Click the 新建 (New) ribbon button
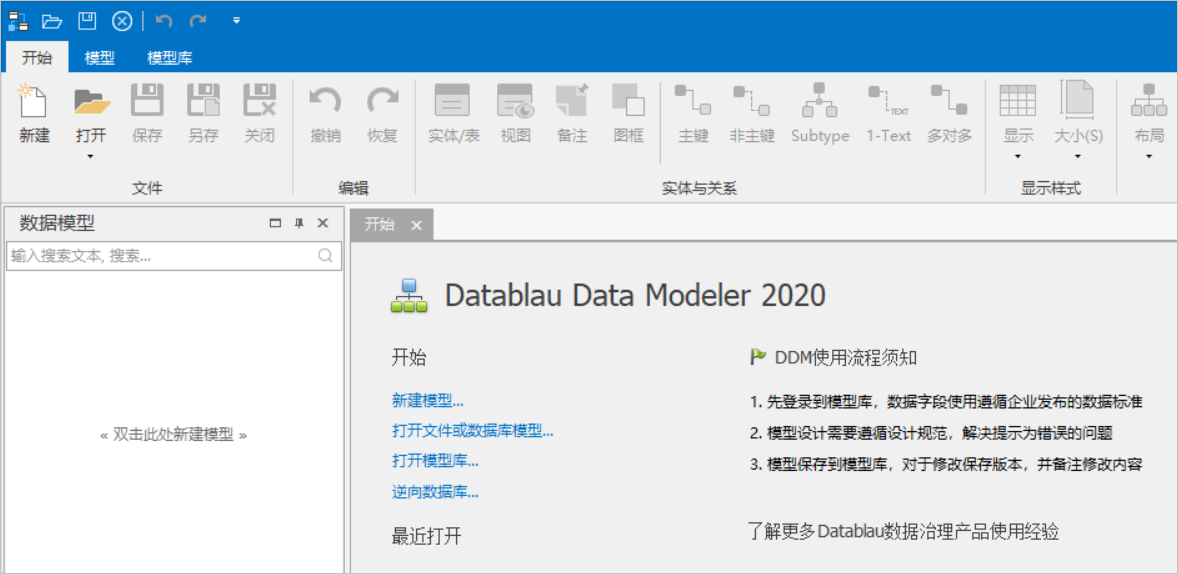This screenshot has height=574, width=1178. pyautogui.click(x=34, y=113)
